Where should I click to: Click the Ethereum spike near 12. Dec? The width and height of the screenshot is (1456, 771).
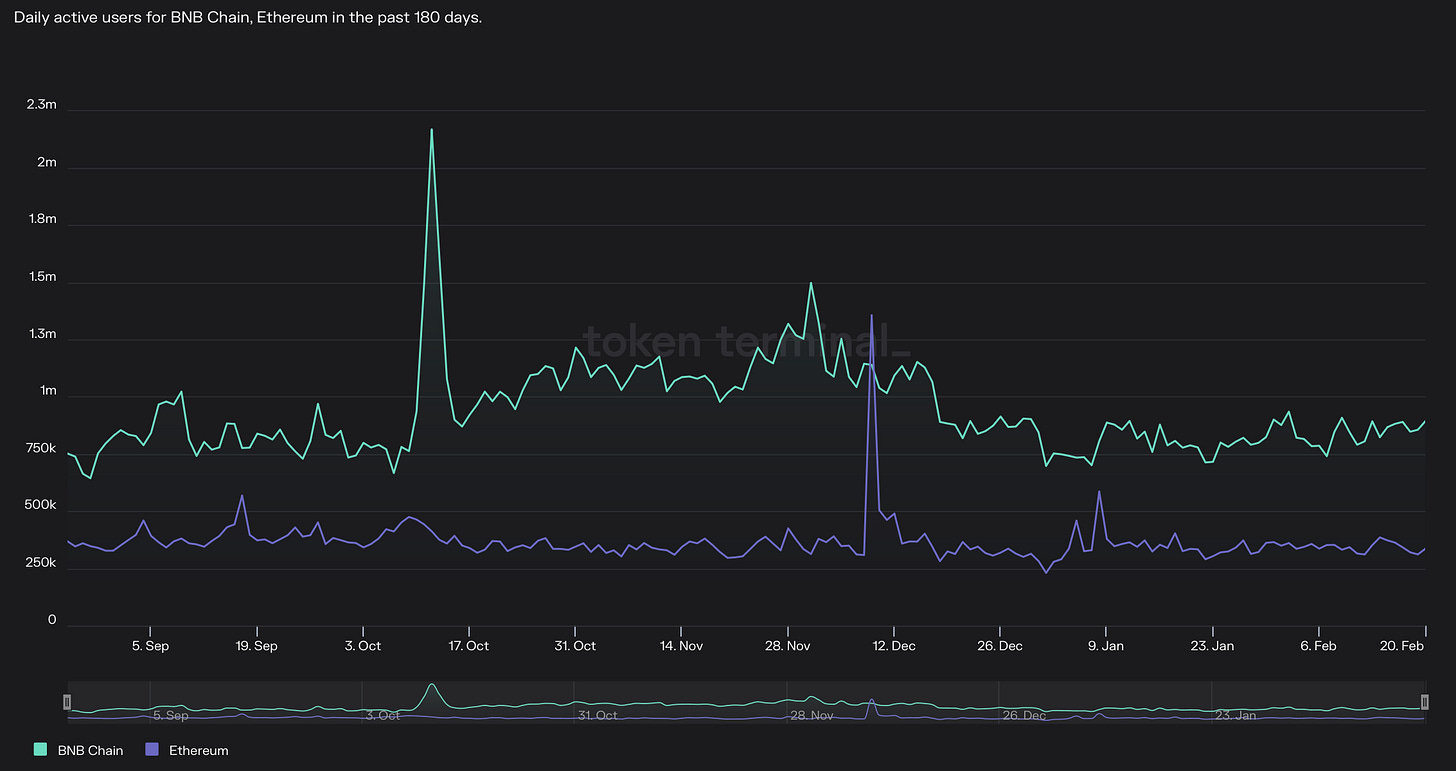872,316
